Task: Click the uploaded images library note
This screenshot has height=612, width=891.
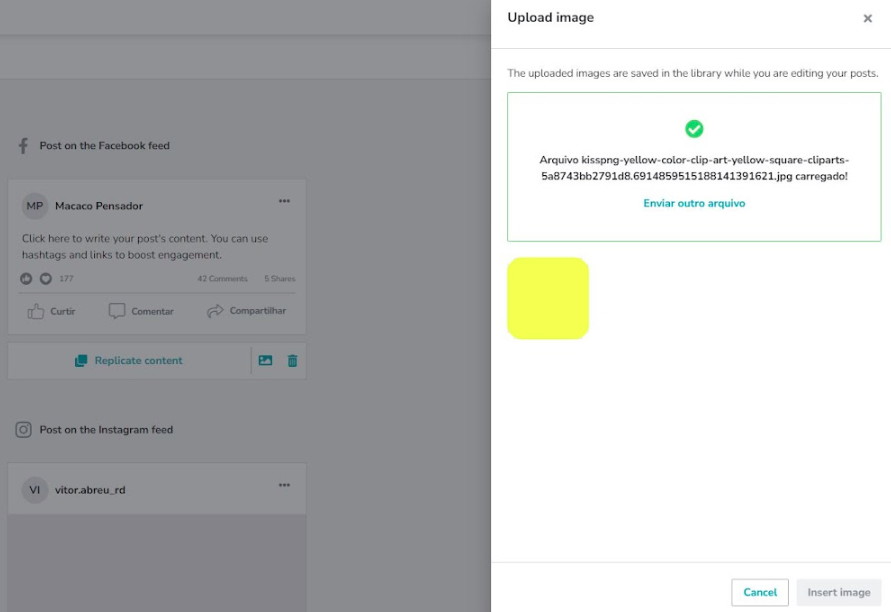Action: tap(693, 73)
